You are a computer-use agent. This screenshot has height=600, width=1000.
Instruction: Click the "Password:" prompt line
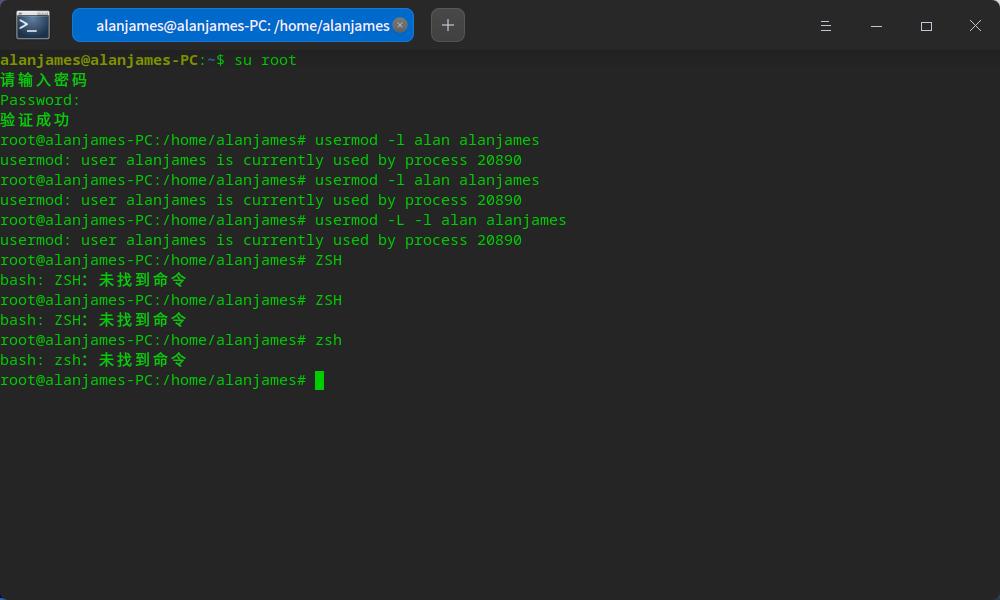point(40,100)
